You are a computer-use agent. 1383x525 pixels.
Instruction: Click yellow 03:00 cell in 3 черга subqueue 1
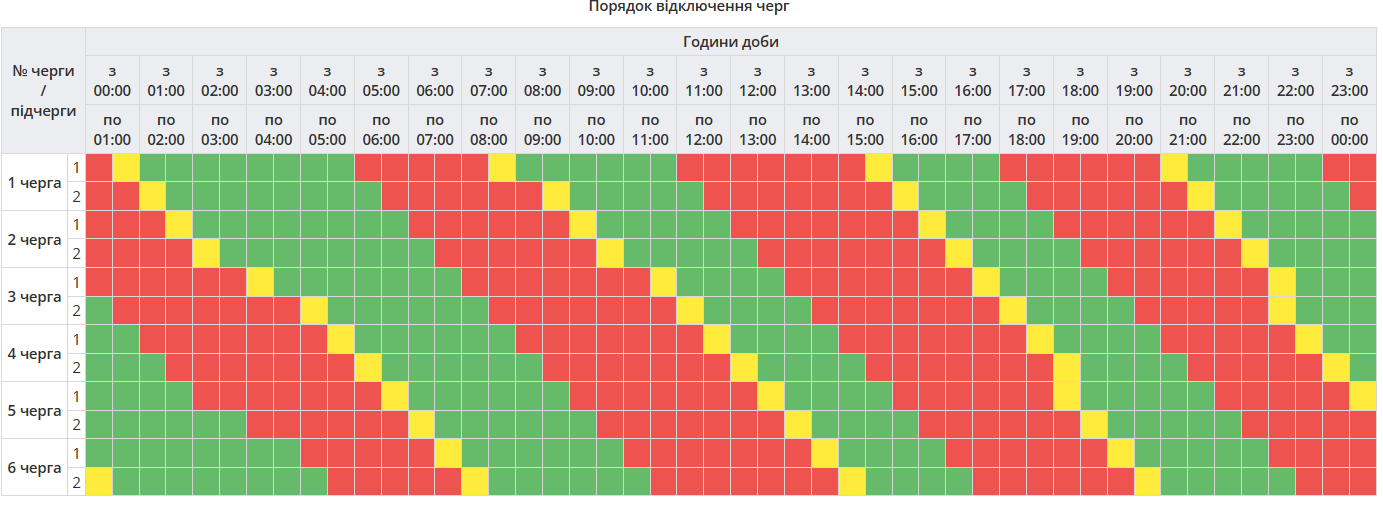(x=260, y=283)
